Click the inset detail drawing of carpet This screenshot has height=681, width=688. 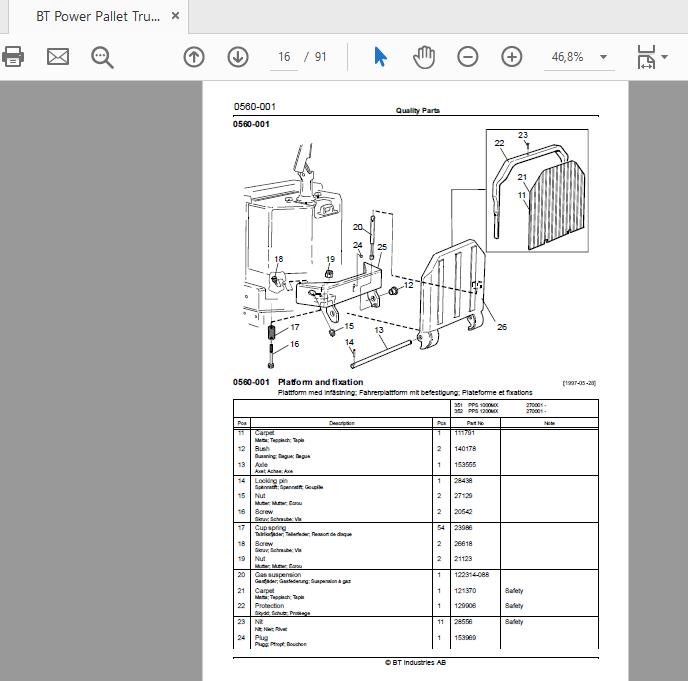537,190
